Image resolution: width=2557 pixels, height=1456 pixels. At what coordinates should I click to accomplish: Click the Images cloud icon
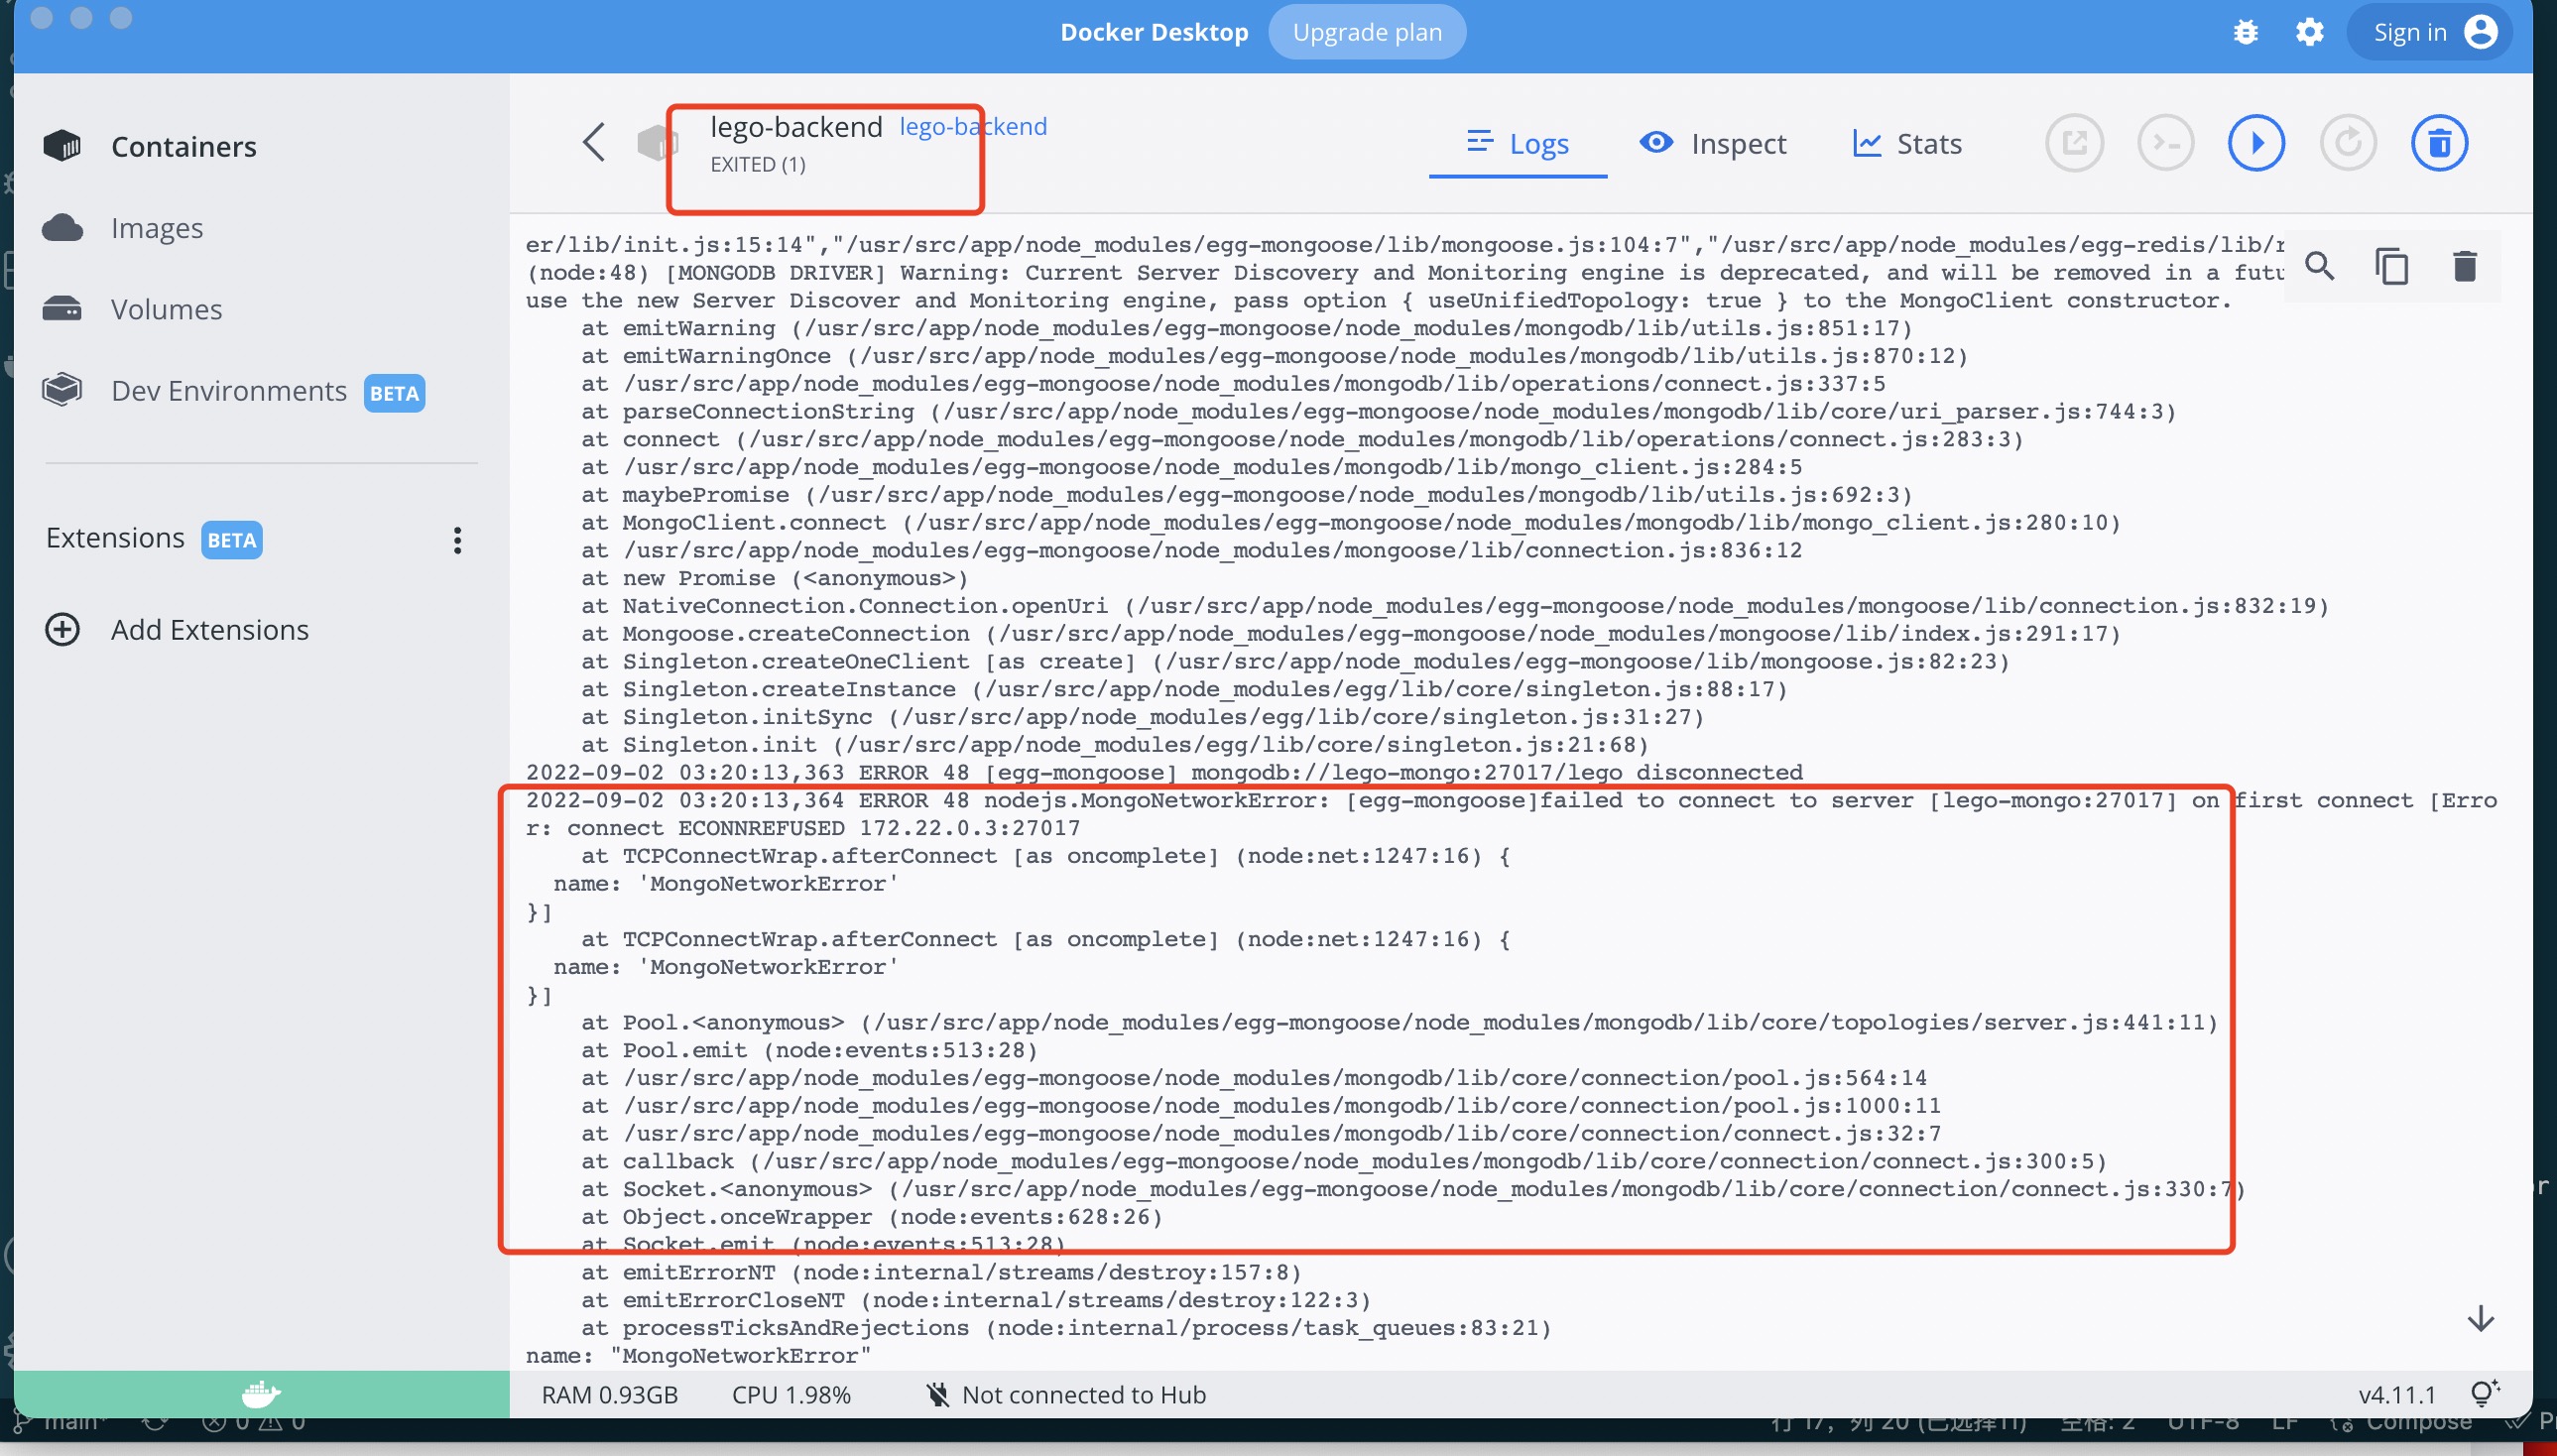[62, 228]
